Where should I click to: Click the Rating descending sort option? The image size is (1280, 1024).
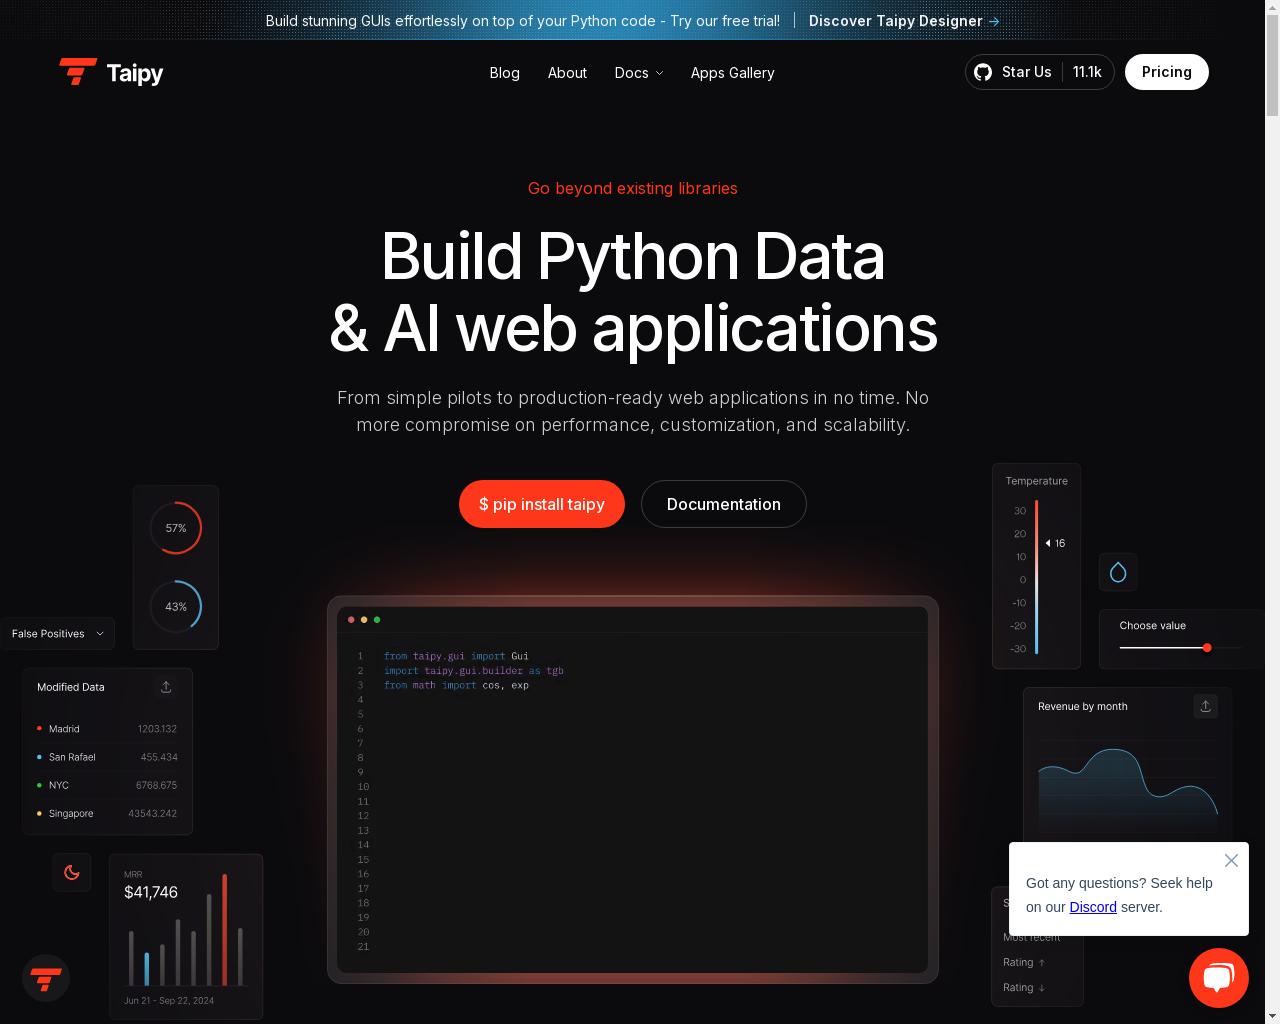[x=1024, y=987]
